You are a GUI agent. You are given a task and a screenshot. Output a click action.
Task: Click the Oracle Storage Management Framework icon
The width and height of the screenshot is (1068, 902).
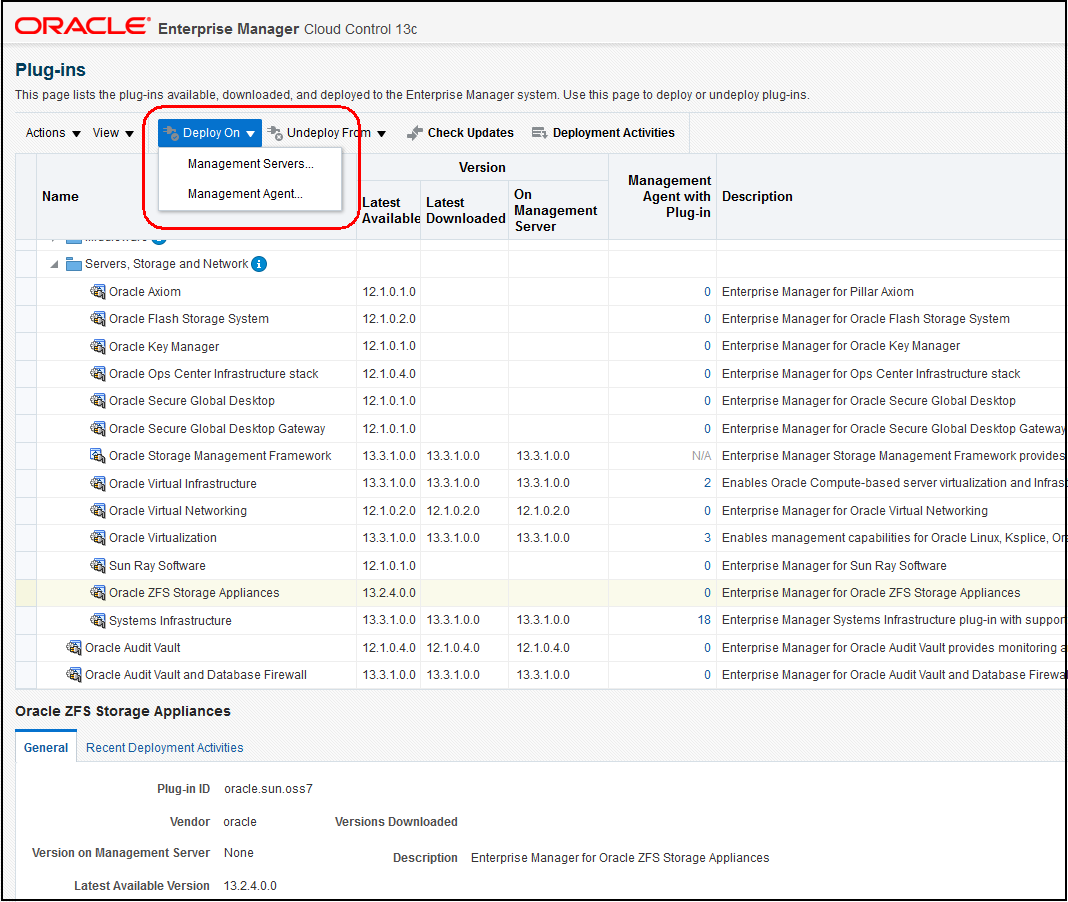click(x=98, y=456)
